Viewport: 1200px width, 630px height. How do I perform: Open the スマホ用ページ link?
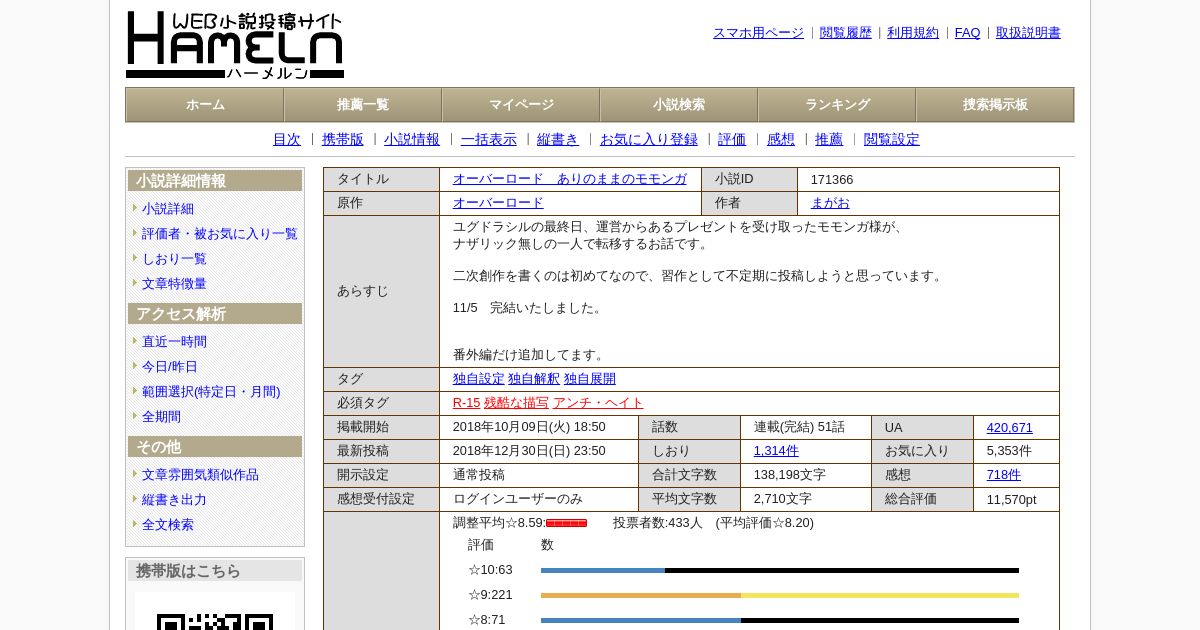758,33
